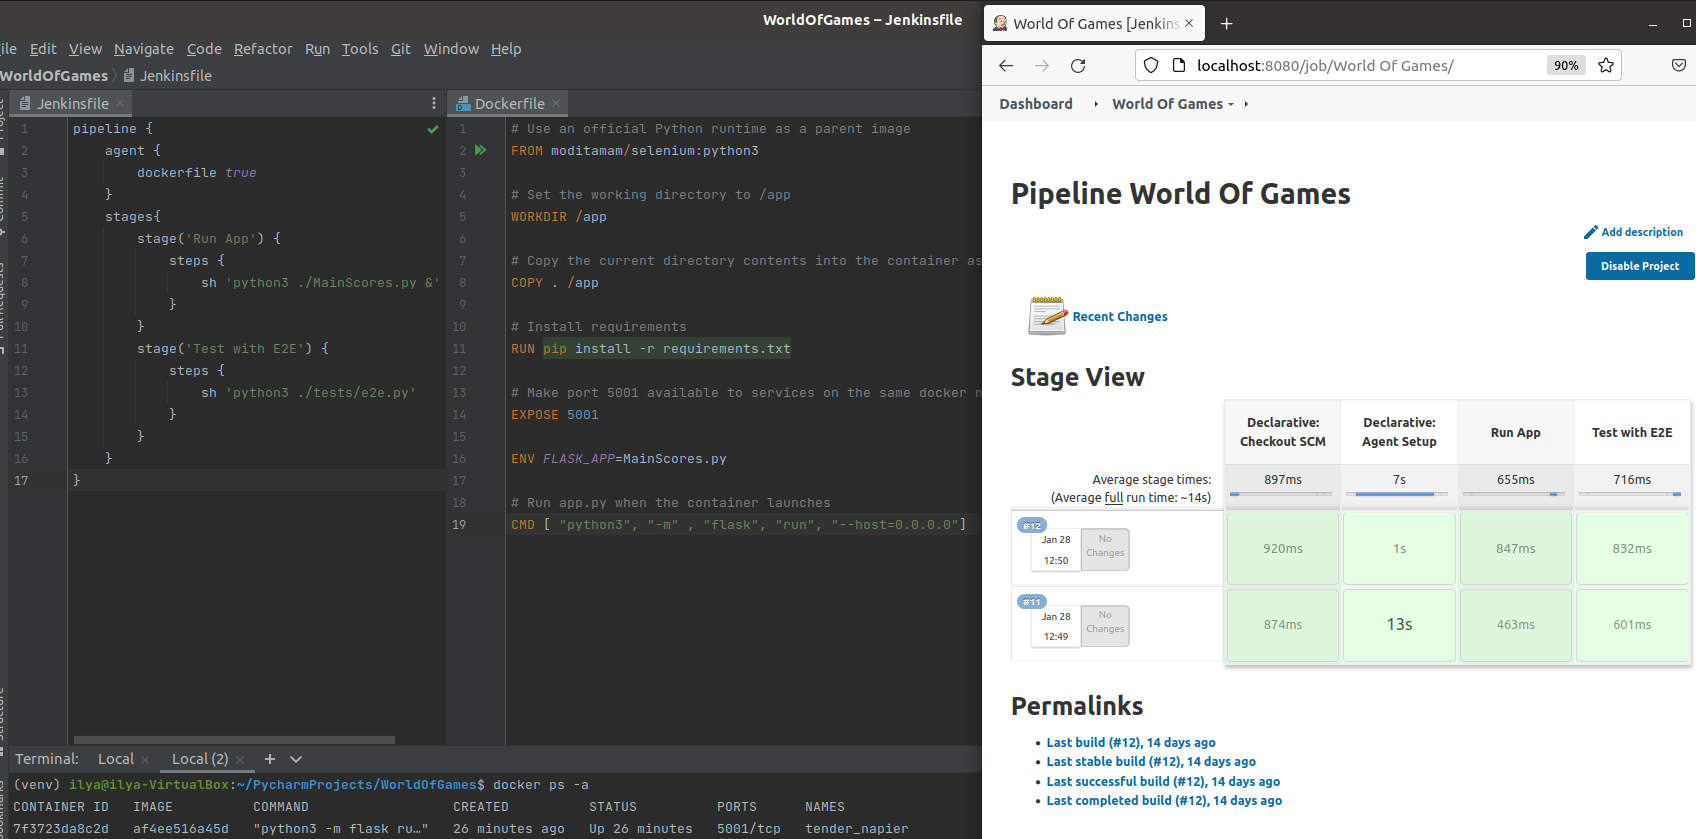Image resolution: width=1696 pixels, height=839 pixels.
Task: Go forward in the browser
Action: (1042, 66)
